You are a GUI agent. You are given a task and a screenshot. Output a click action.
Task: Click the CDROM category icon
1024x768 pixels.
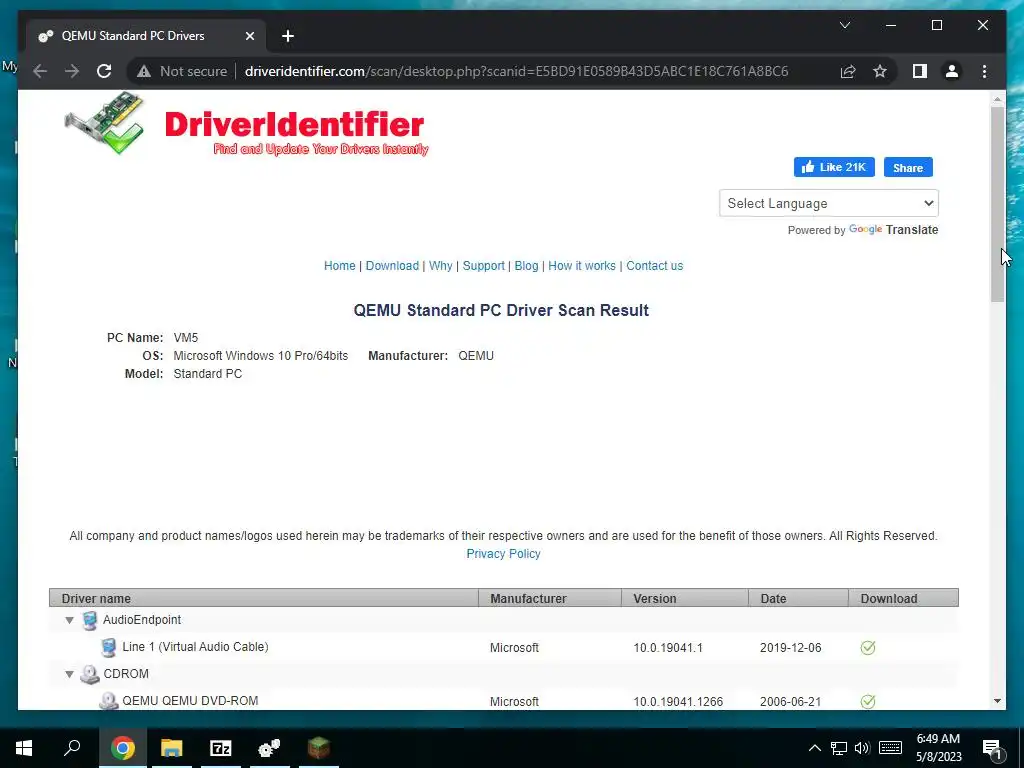(x=89, y=674)
